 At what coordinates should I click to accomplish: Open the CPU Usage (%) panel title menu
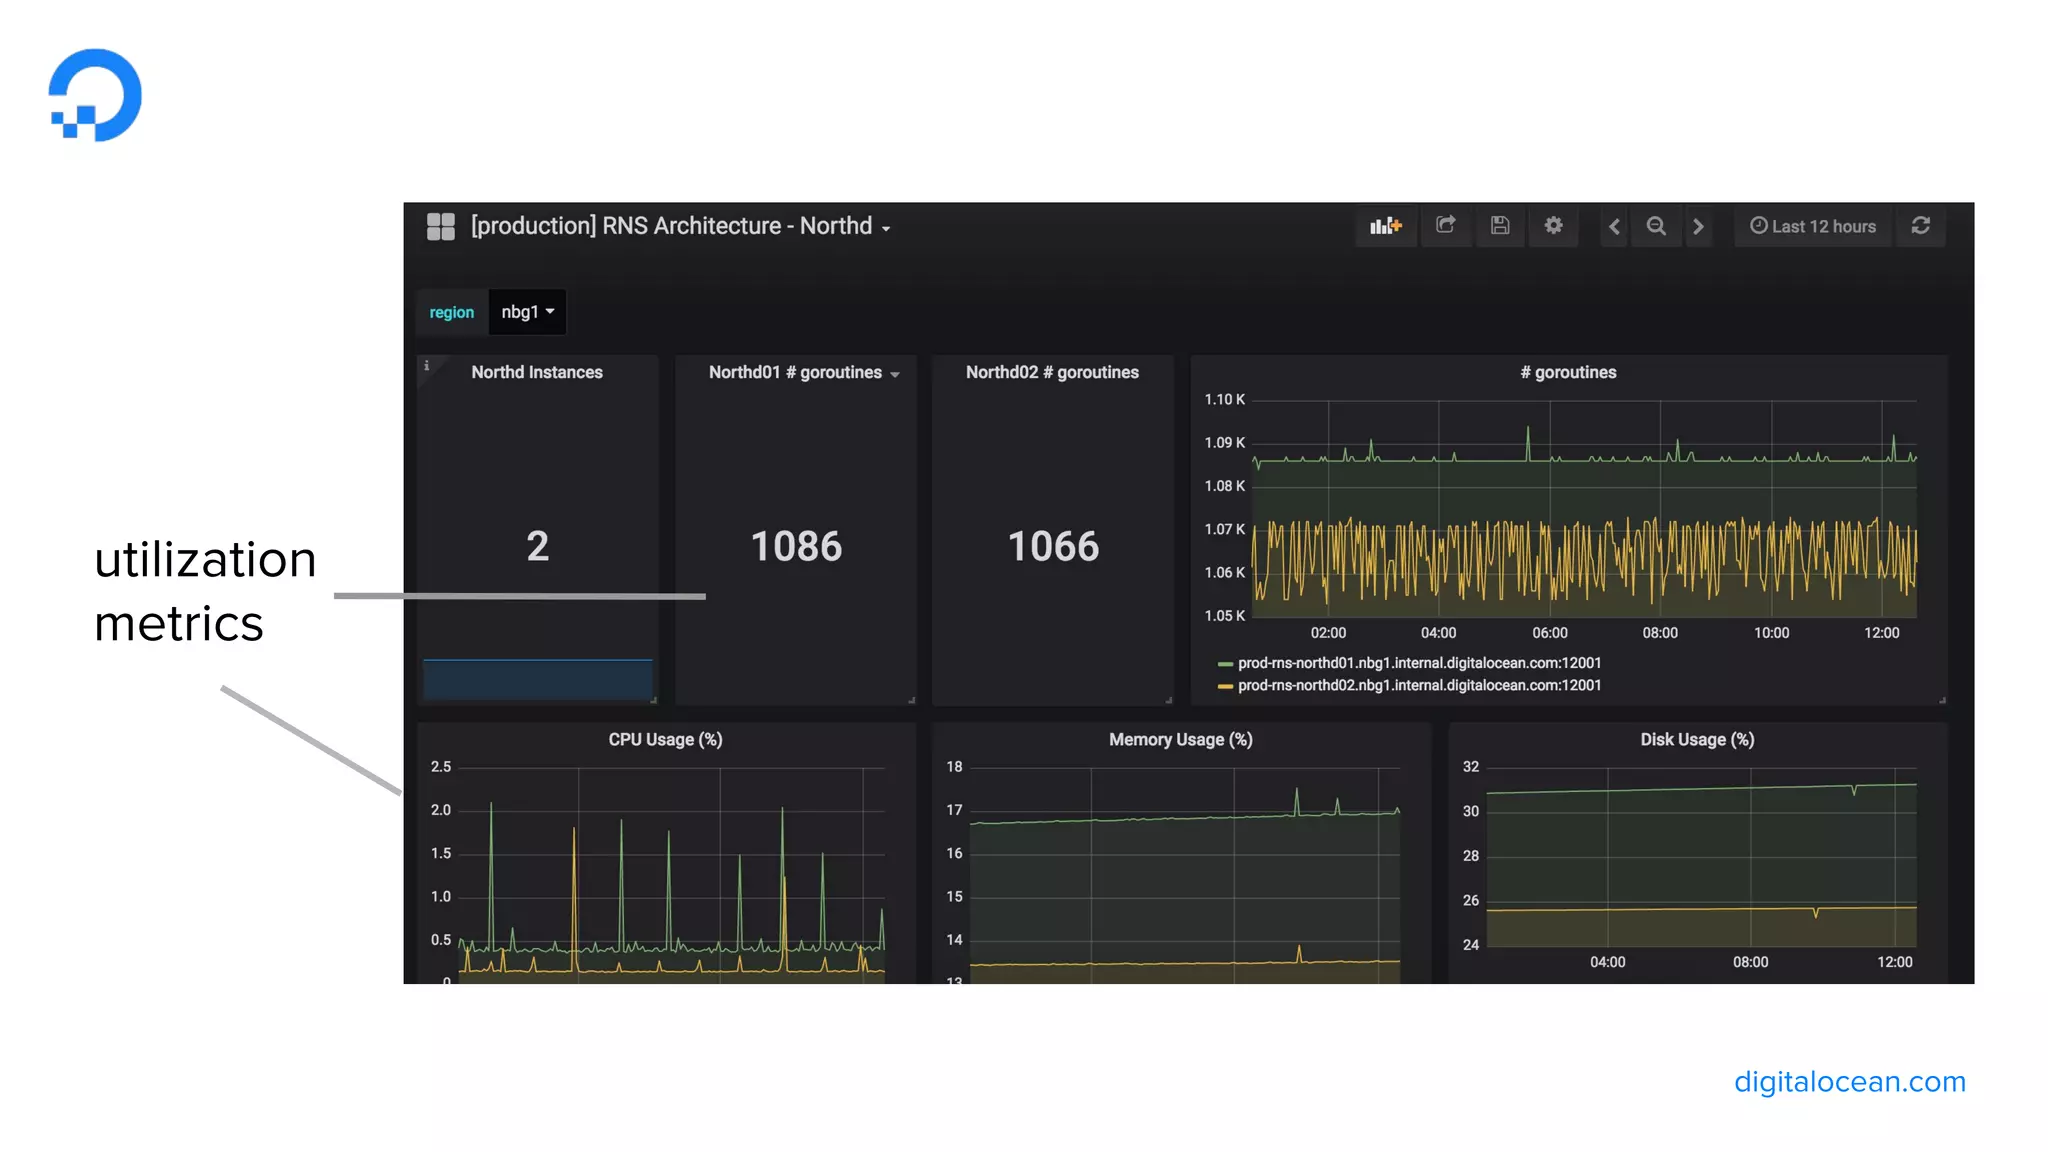click(x=665, y=740)
